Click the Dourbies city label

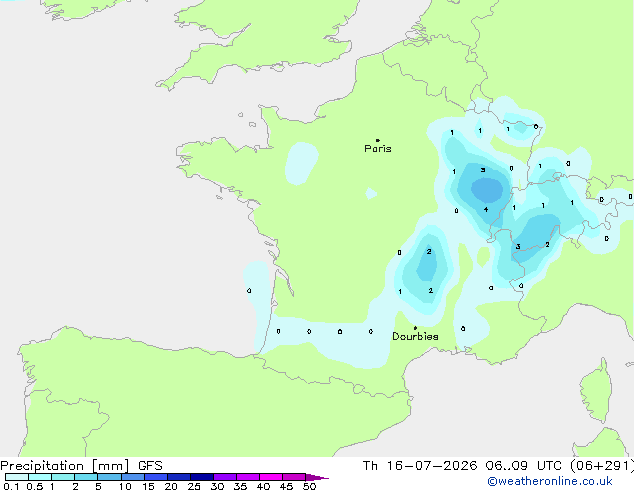pos(415,336)
